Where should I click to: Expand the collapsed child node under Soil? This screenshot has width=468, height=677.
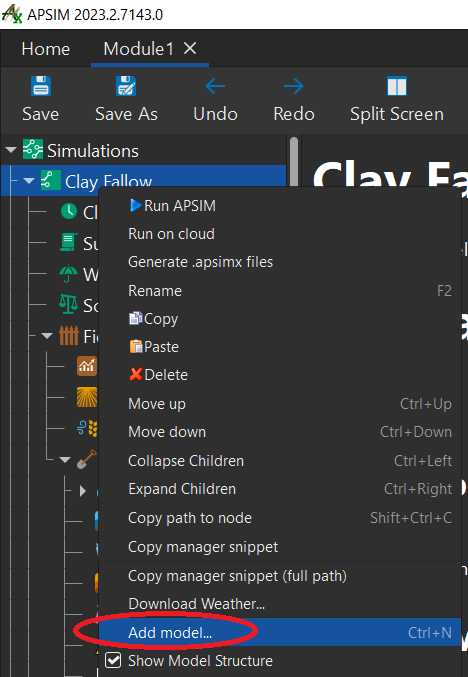[x=82, y=491]
